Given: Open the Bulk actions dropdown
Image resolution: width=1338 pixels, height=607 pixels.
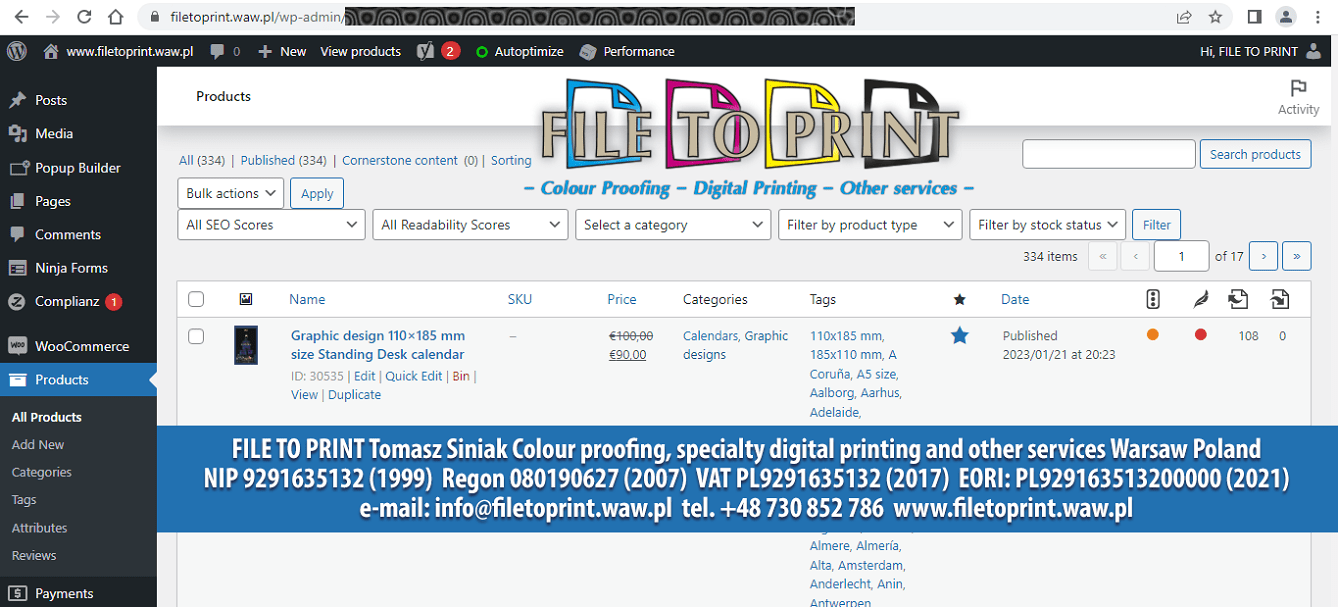Looking at the screenshot, I should (x=231, y=193).
